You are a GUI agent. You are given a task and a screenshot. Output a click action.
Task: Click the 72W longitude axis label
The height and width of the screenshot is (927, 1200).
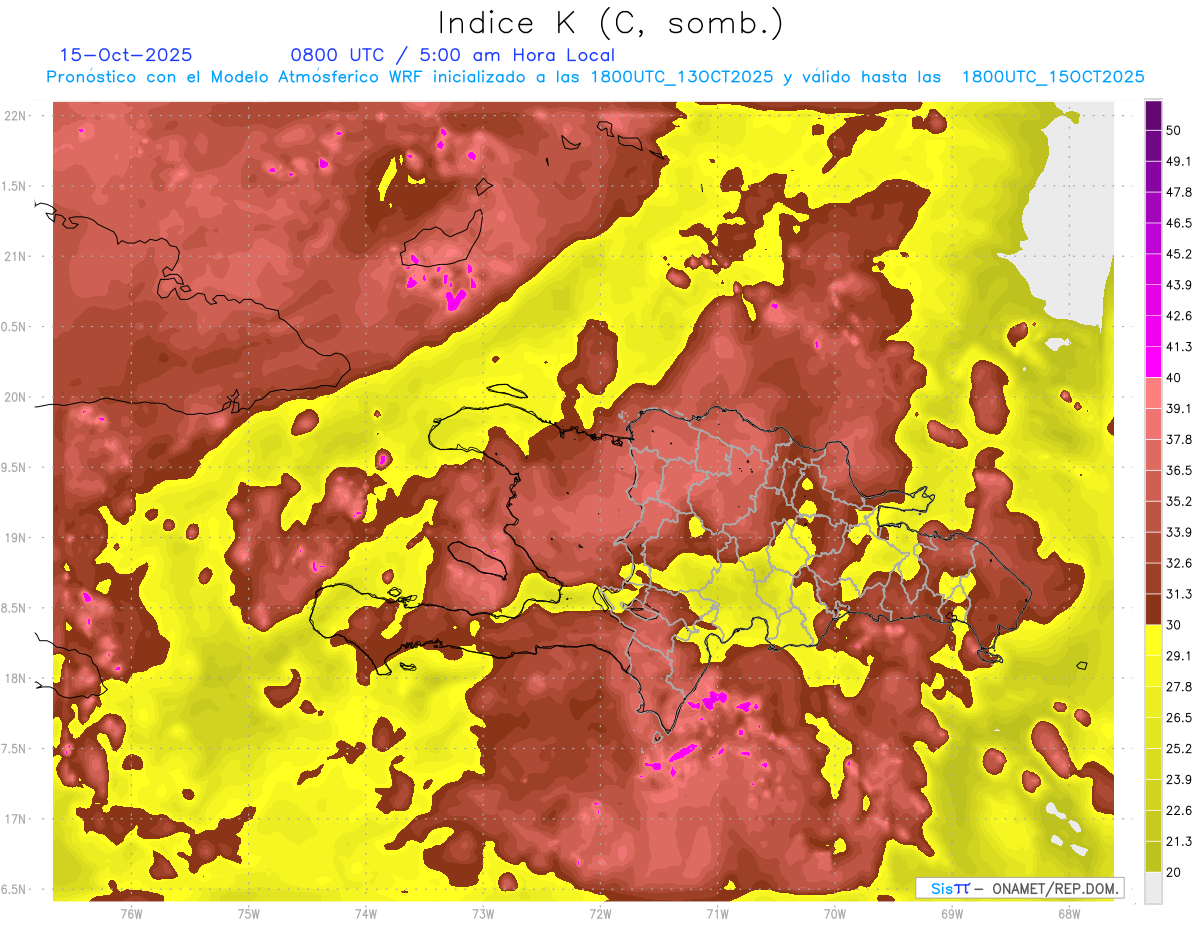[x=600, y=913]
